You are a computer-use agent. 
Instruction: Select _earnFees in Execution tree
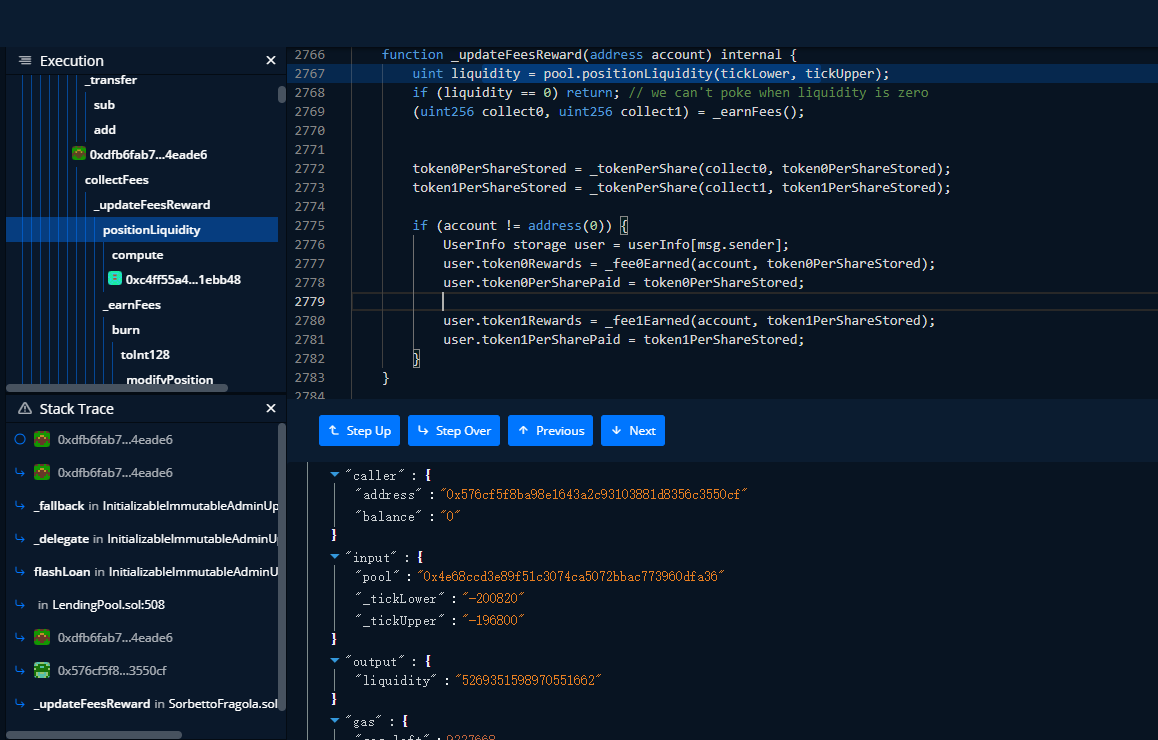(131, 305)
